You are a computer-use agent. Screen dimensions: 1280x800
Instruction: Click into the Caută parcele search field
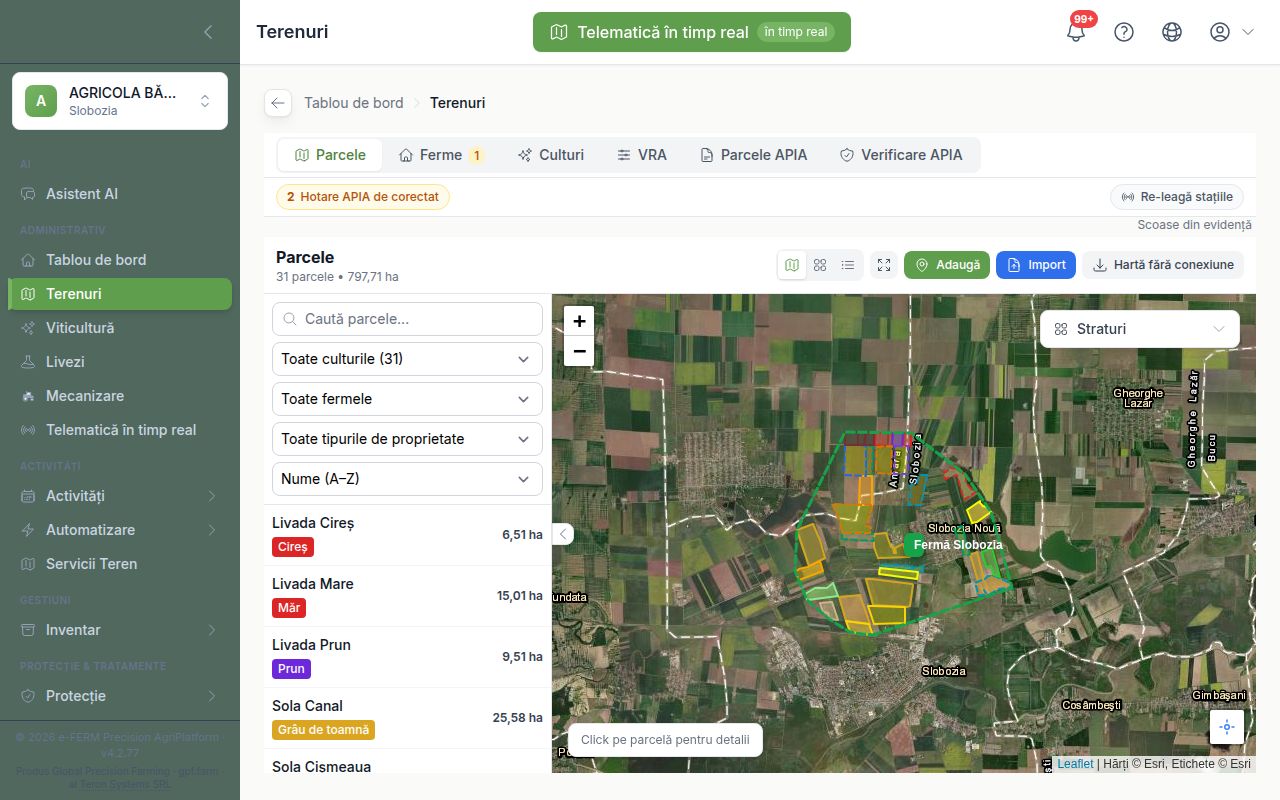pyautogui.click(x=407, y=319)
